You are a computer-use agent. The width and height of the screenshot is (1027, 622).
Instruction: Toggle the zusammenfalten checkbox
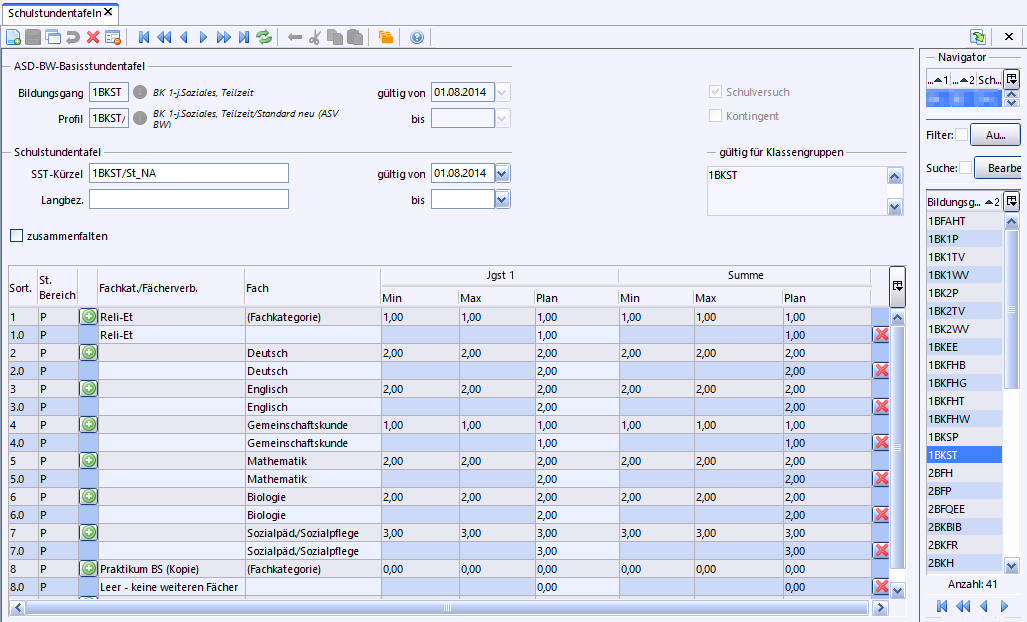pyautogui.click(x=16, y=236)
